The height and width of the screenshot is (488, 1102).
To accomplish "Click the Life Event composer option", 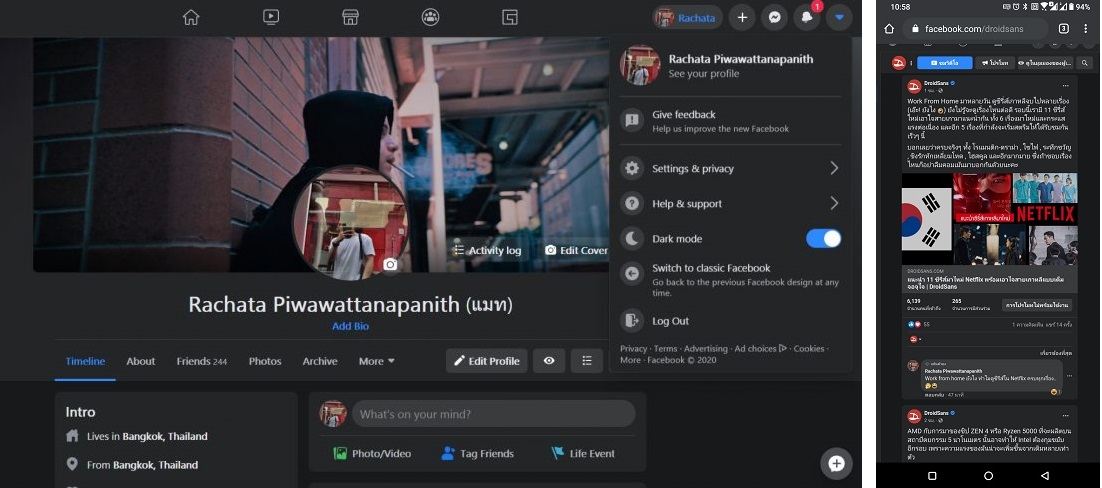I will click(x=583, y=454).
